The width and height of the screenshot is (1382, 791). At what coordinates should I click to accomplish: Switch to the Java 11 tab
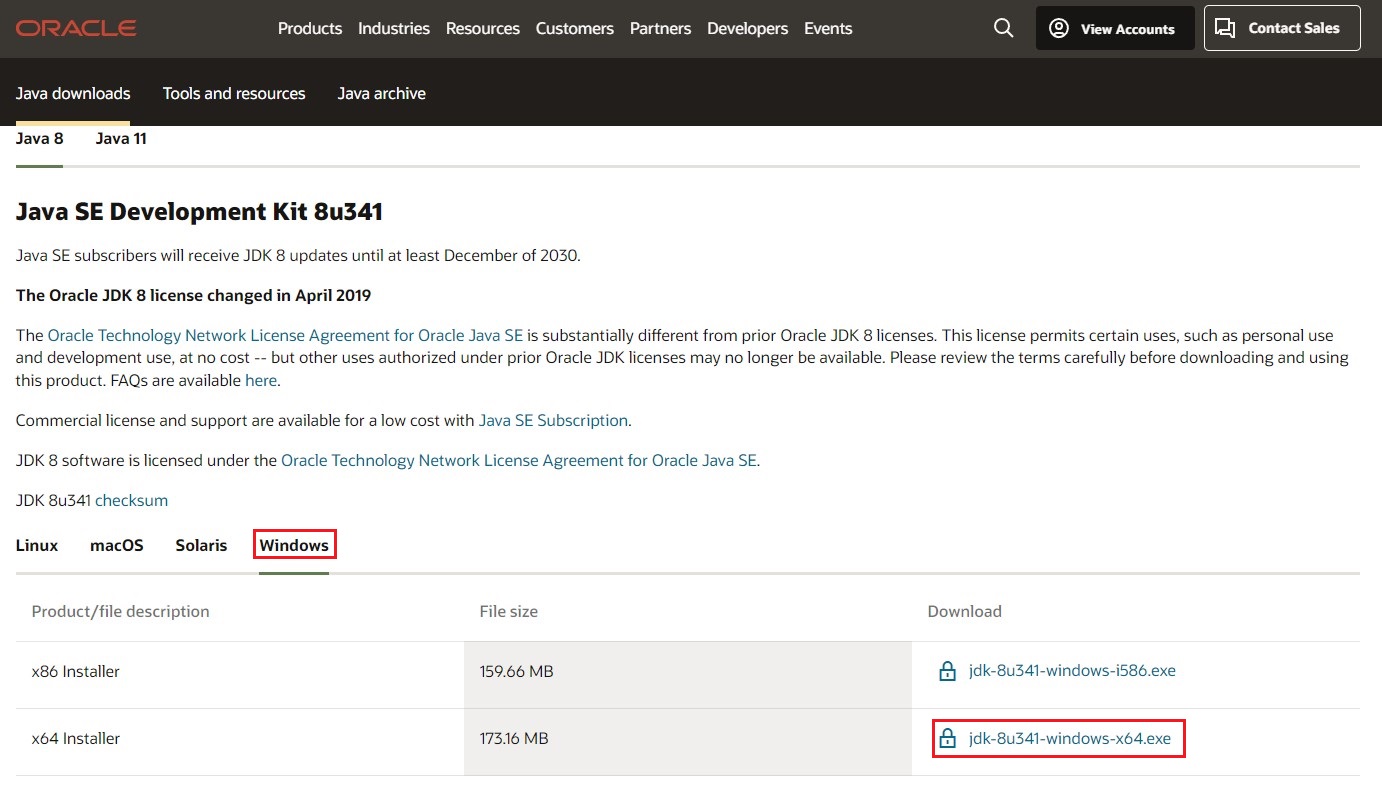coord(121,139)
